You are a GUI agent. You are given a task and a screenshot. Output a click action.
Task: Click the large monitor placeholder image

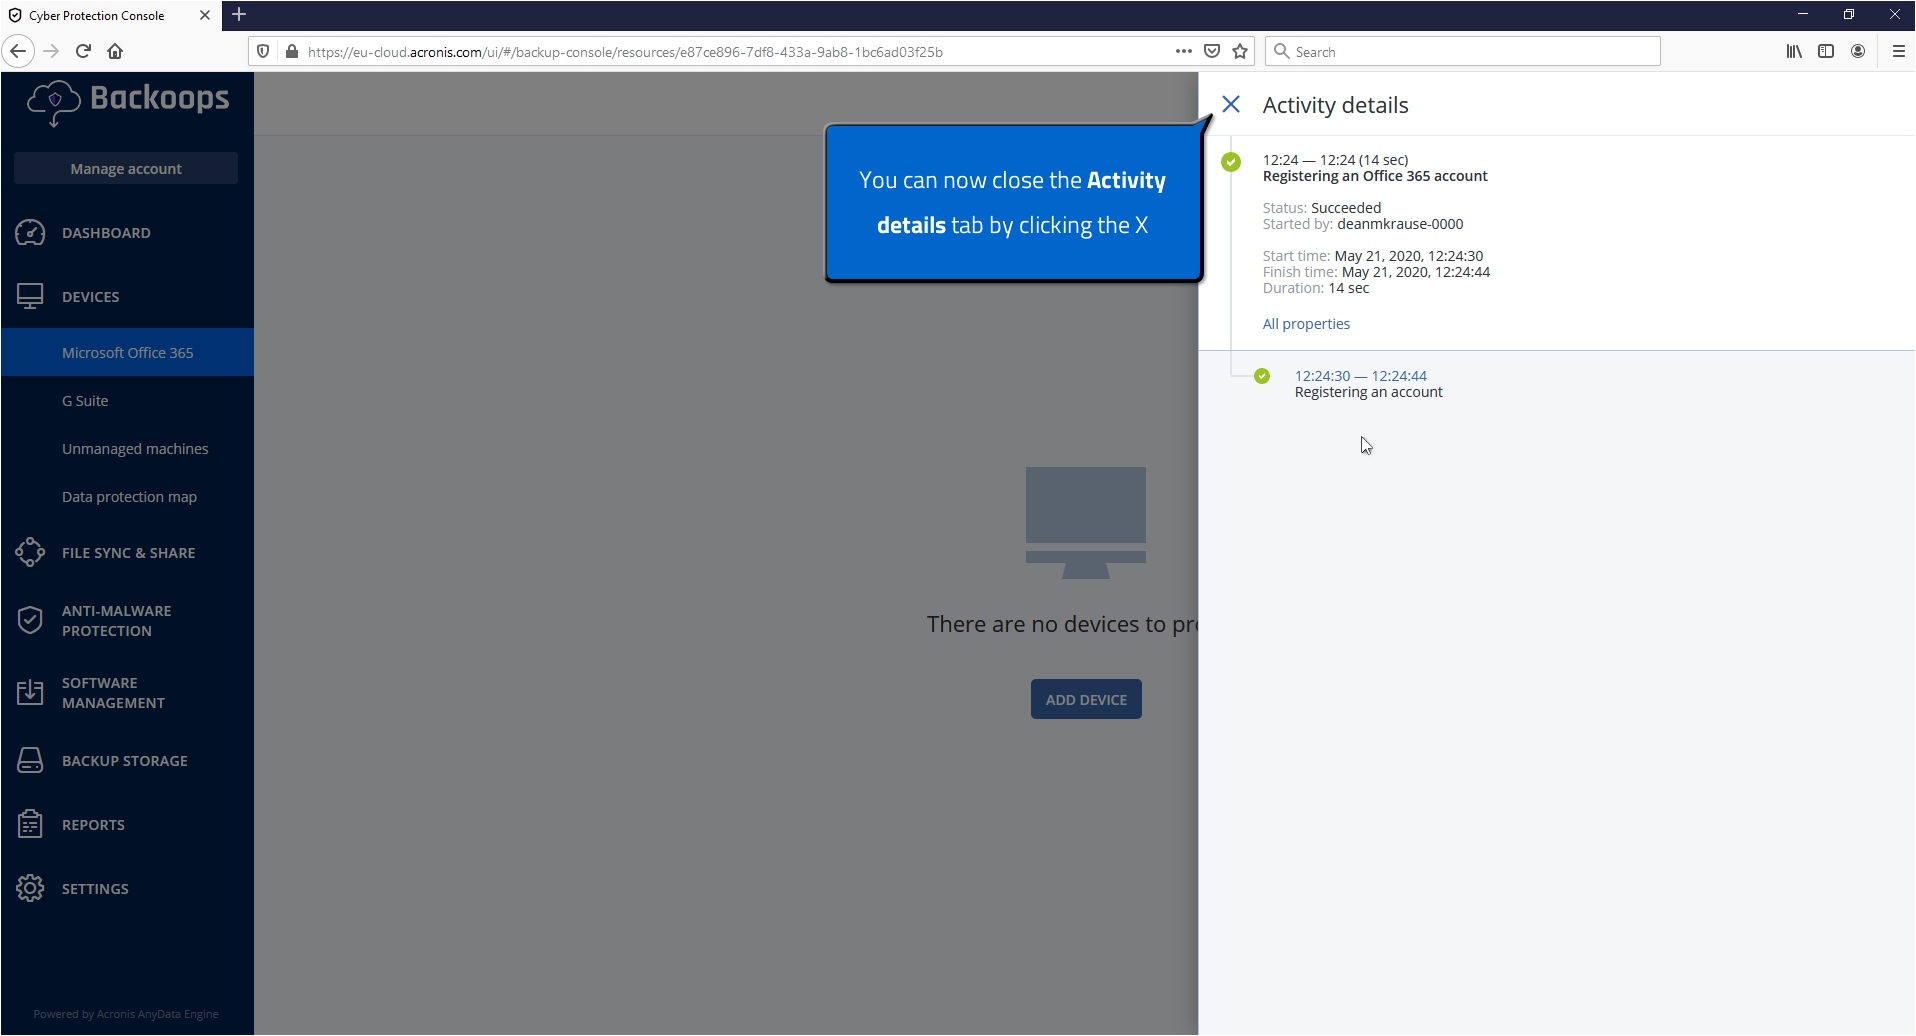point(1086,522)
